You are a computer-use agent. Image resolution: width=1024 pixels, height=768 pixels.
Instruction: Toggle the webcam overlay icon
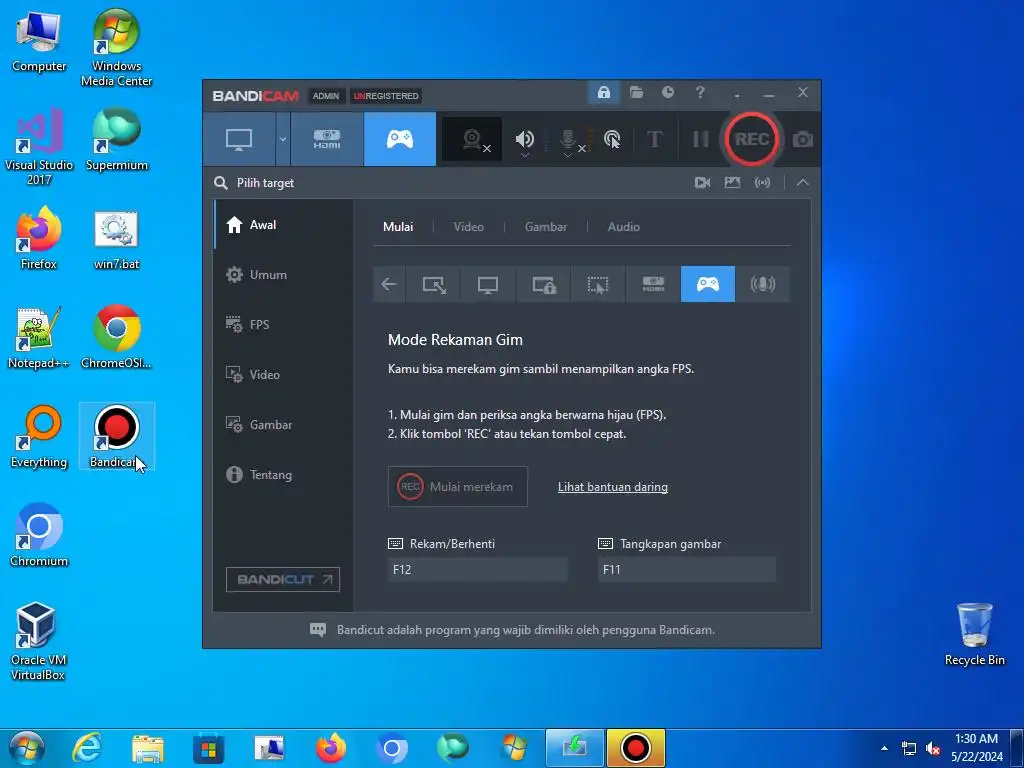pyautogui.click(x=472, y=139)
